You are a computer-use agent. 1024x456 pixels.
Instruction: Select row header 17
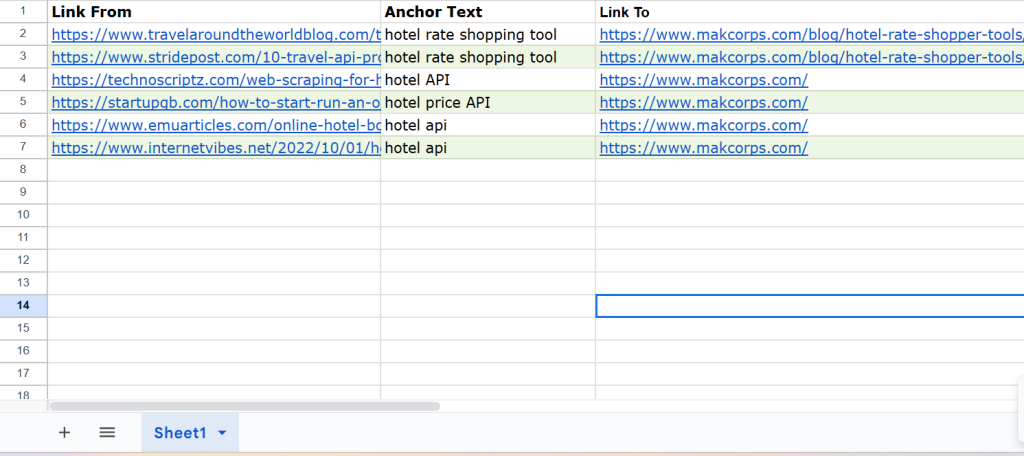(24, 374)
